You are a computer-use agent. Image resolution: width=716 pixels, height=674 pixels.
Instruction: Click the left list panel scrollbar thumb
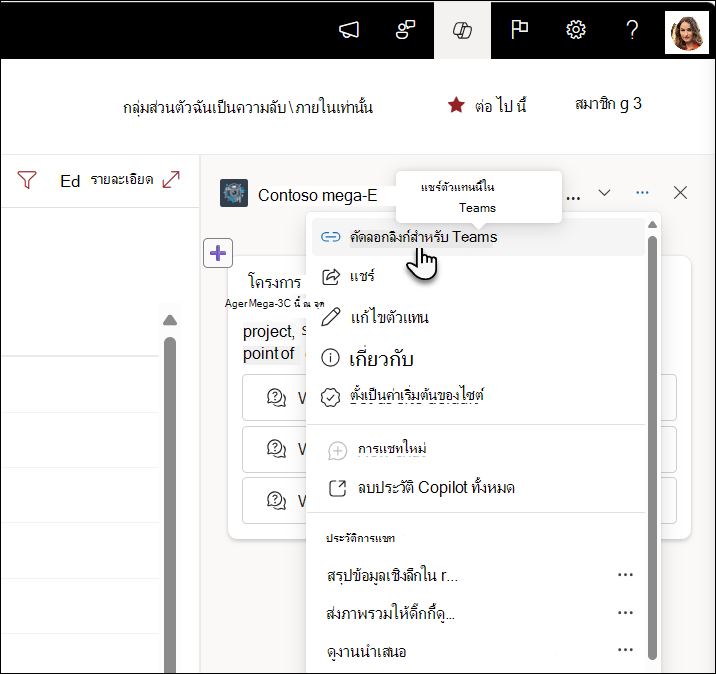(x=170, y=505)
